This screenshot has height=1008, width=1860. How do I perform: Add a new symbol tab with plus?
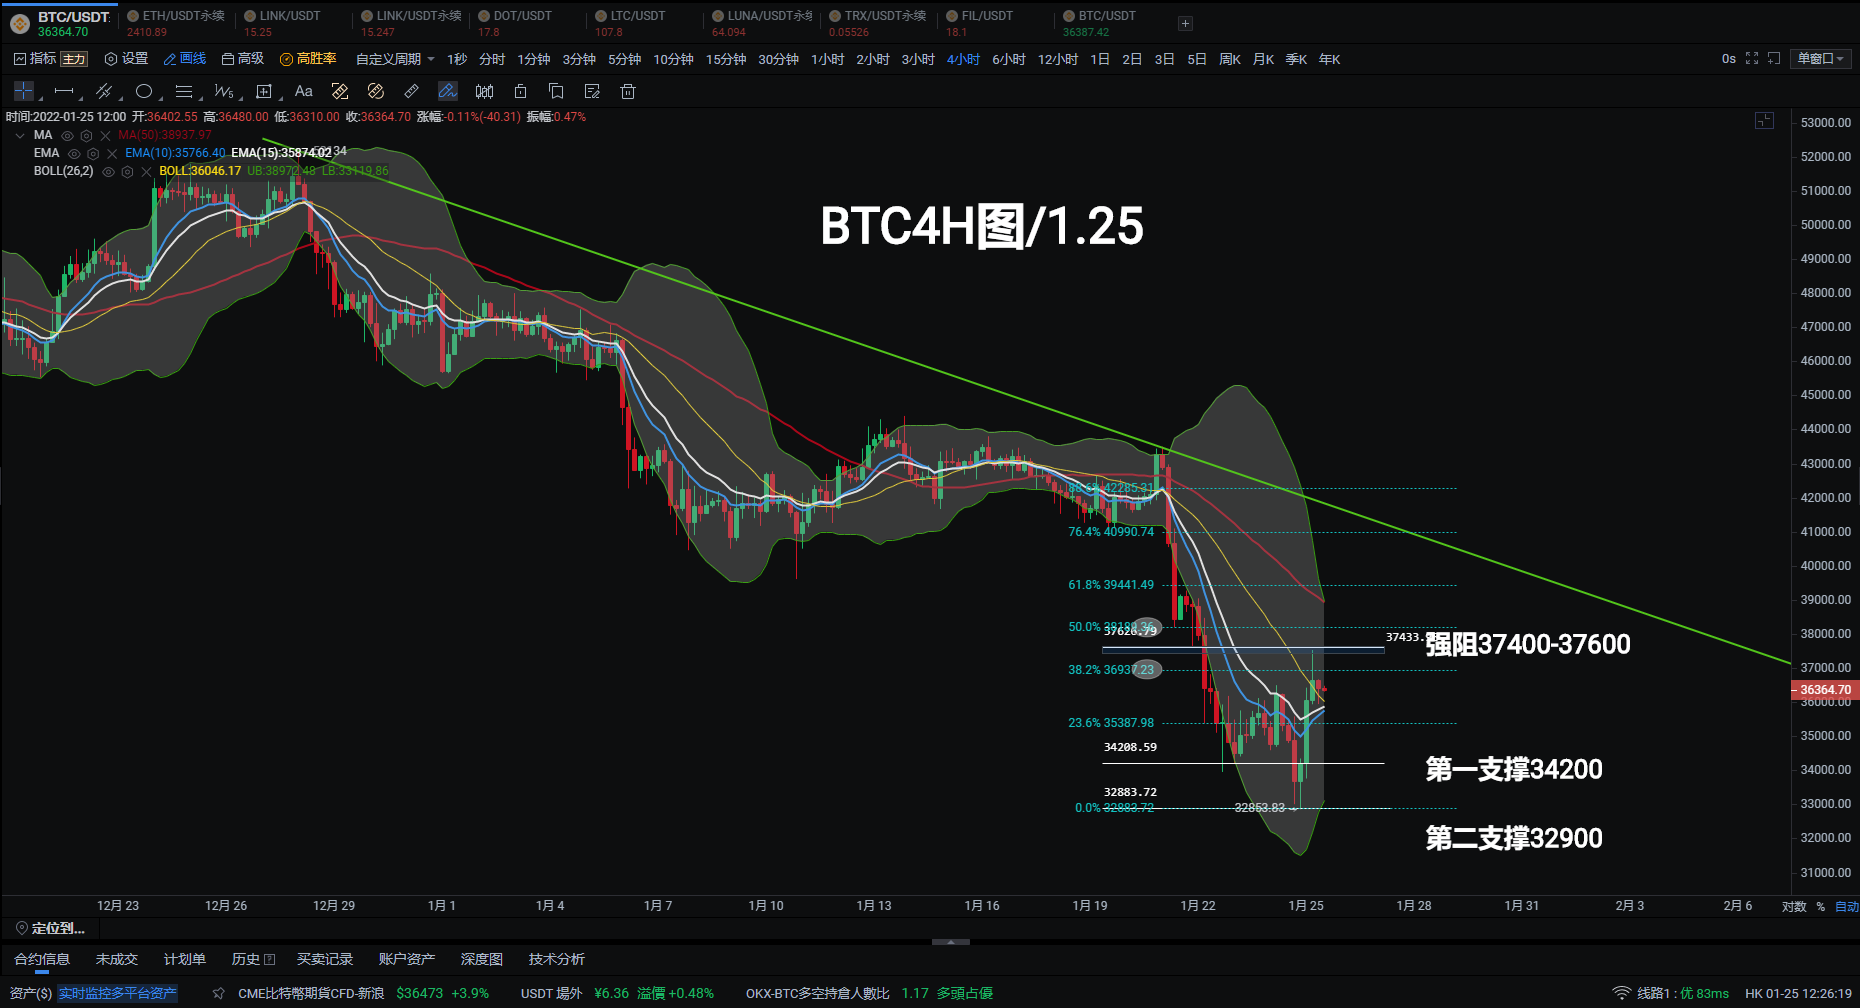pyautogui.click(x=1185, y=23)
